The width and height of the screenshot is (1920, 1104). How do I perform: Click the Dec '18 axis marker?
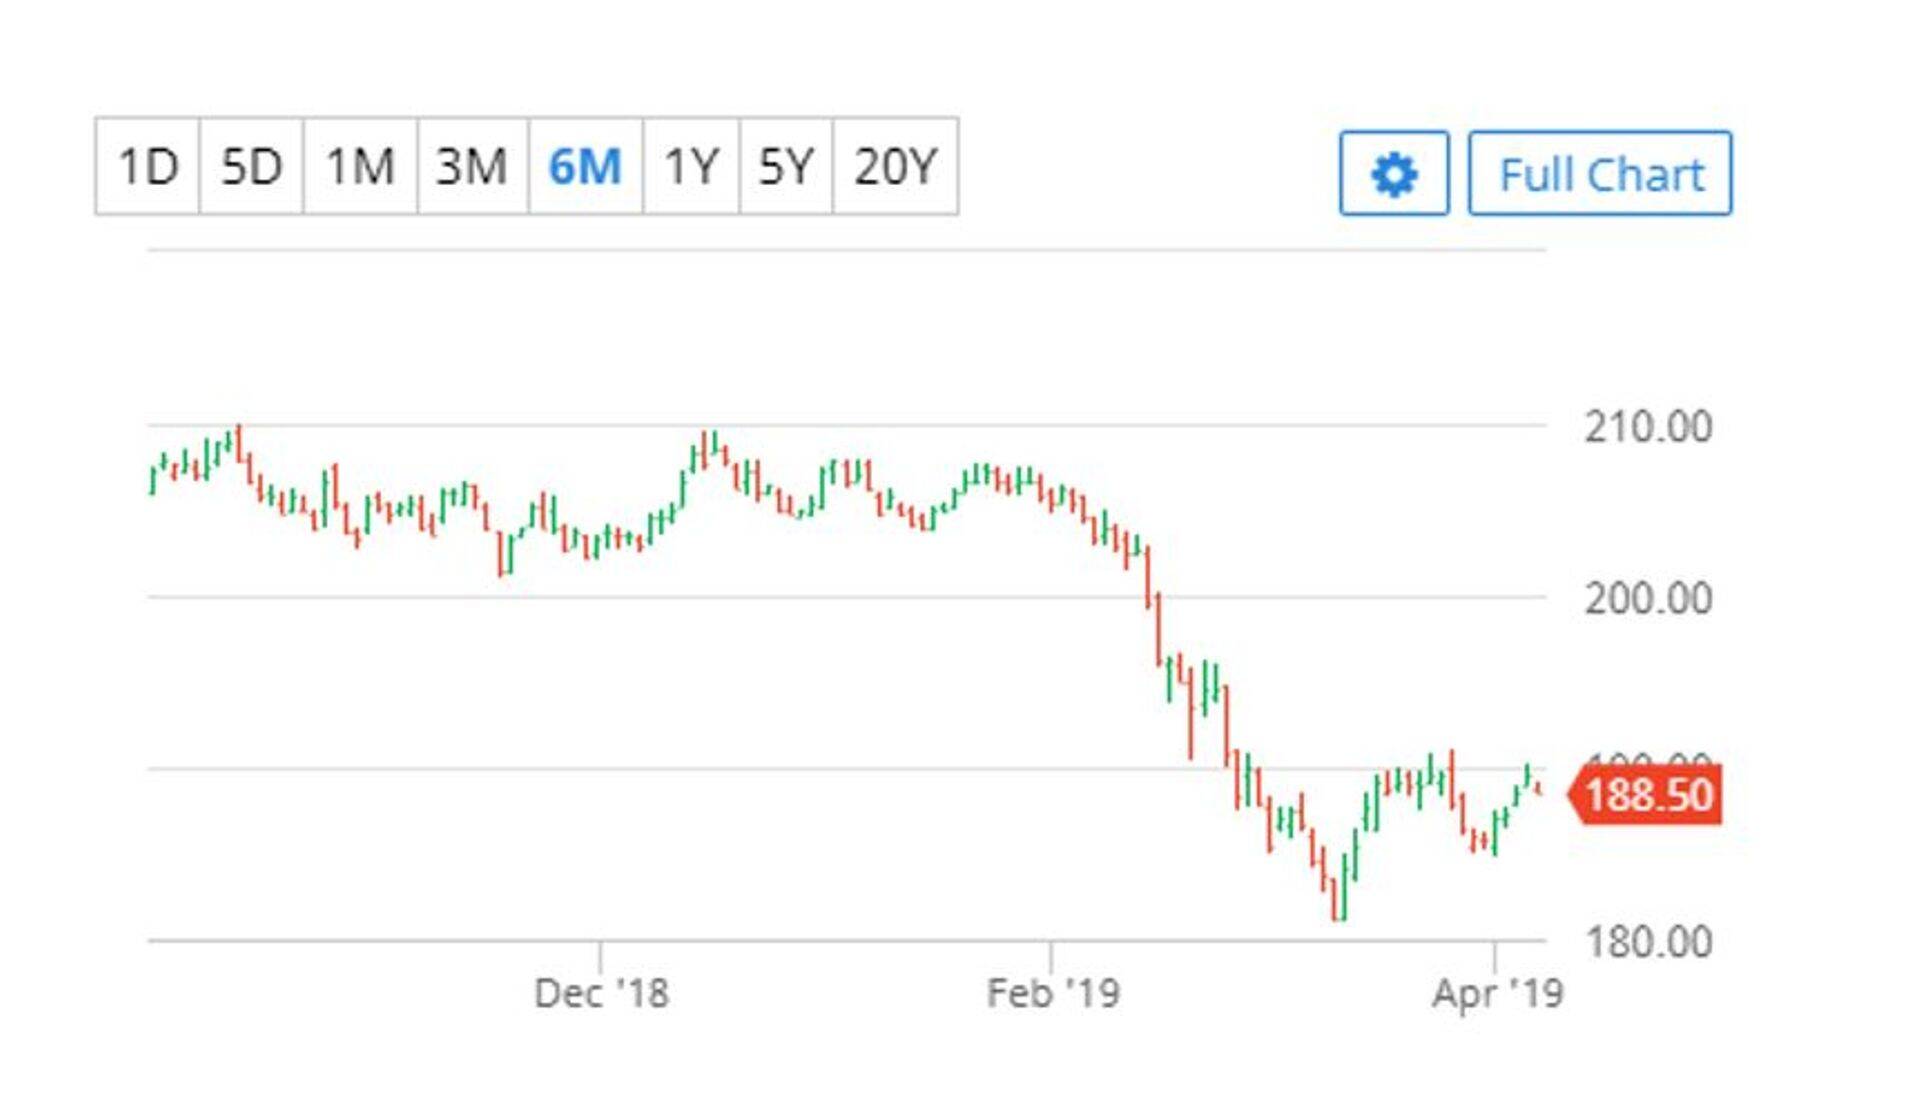(x=601, y=993)
